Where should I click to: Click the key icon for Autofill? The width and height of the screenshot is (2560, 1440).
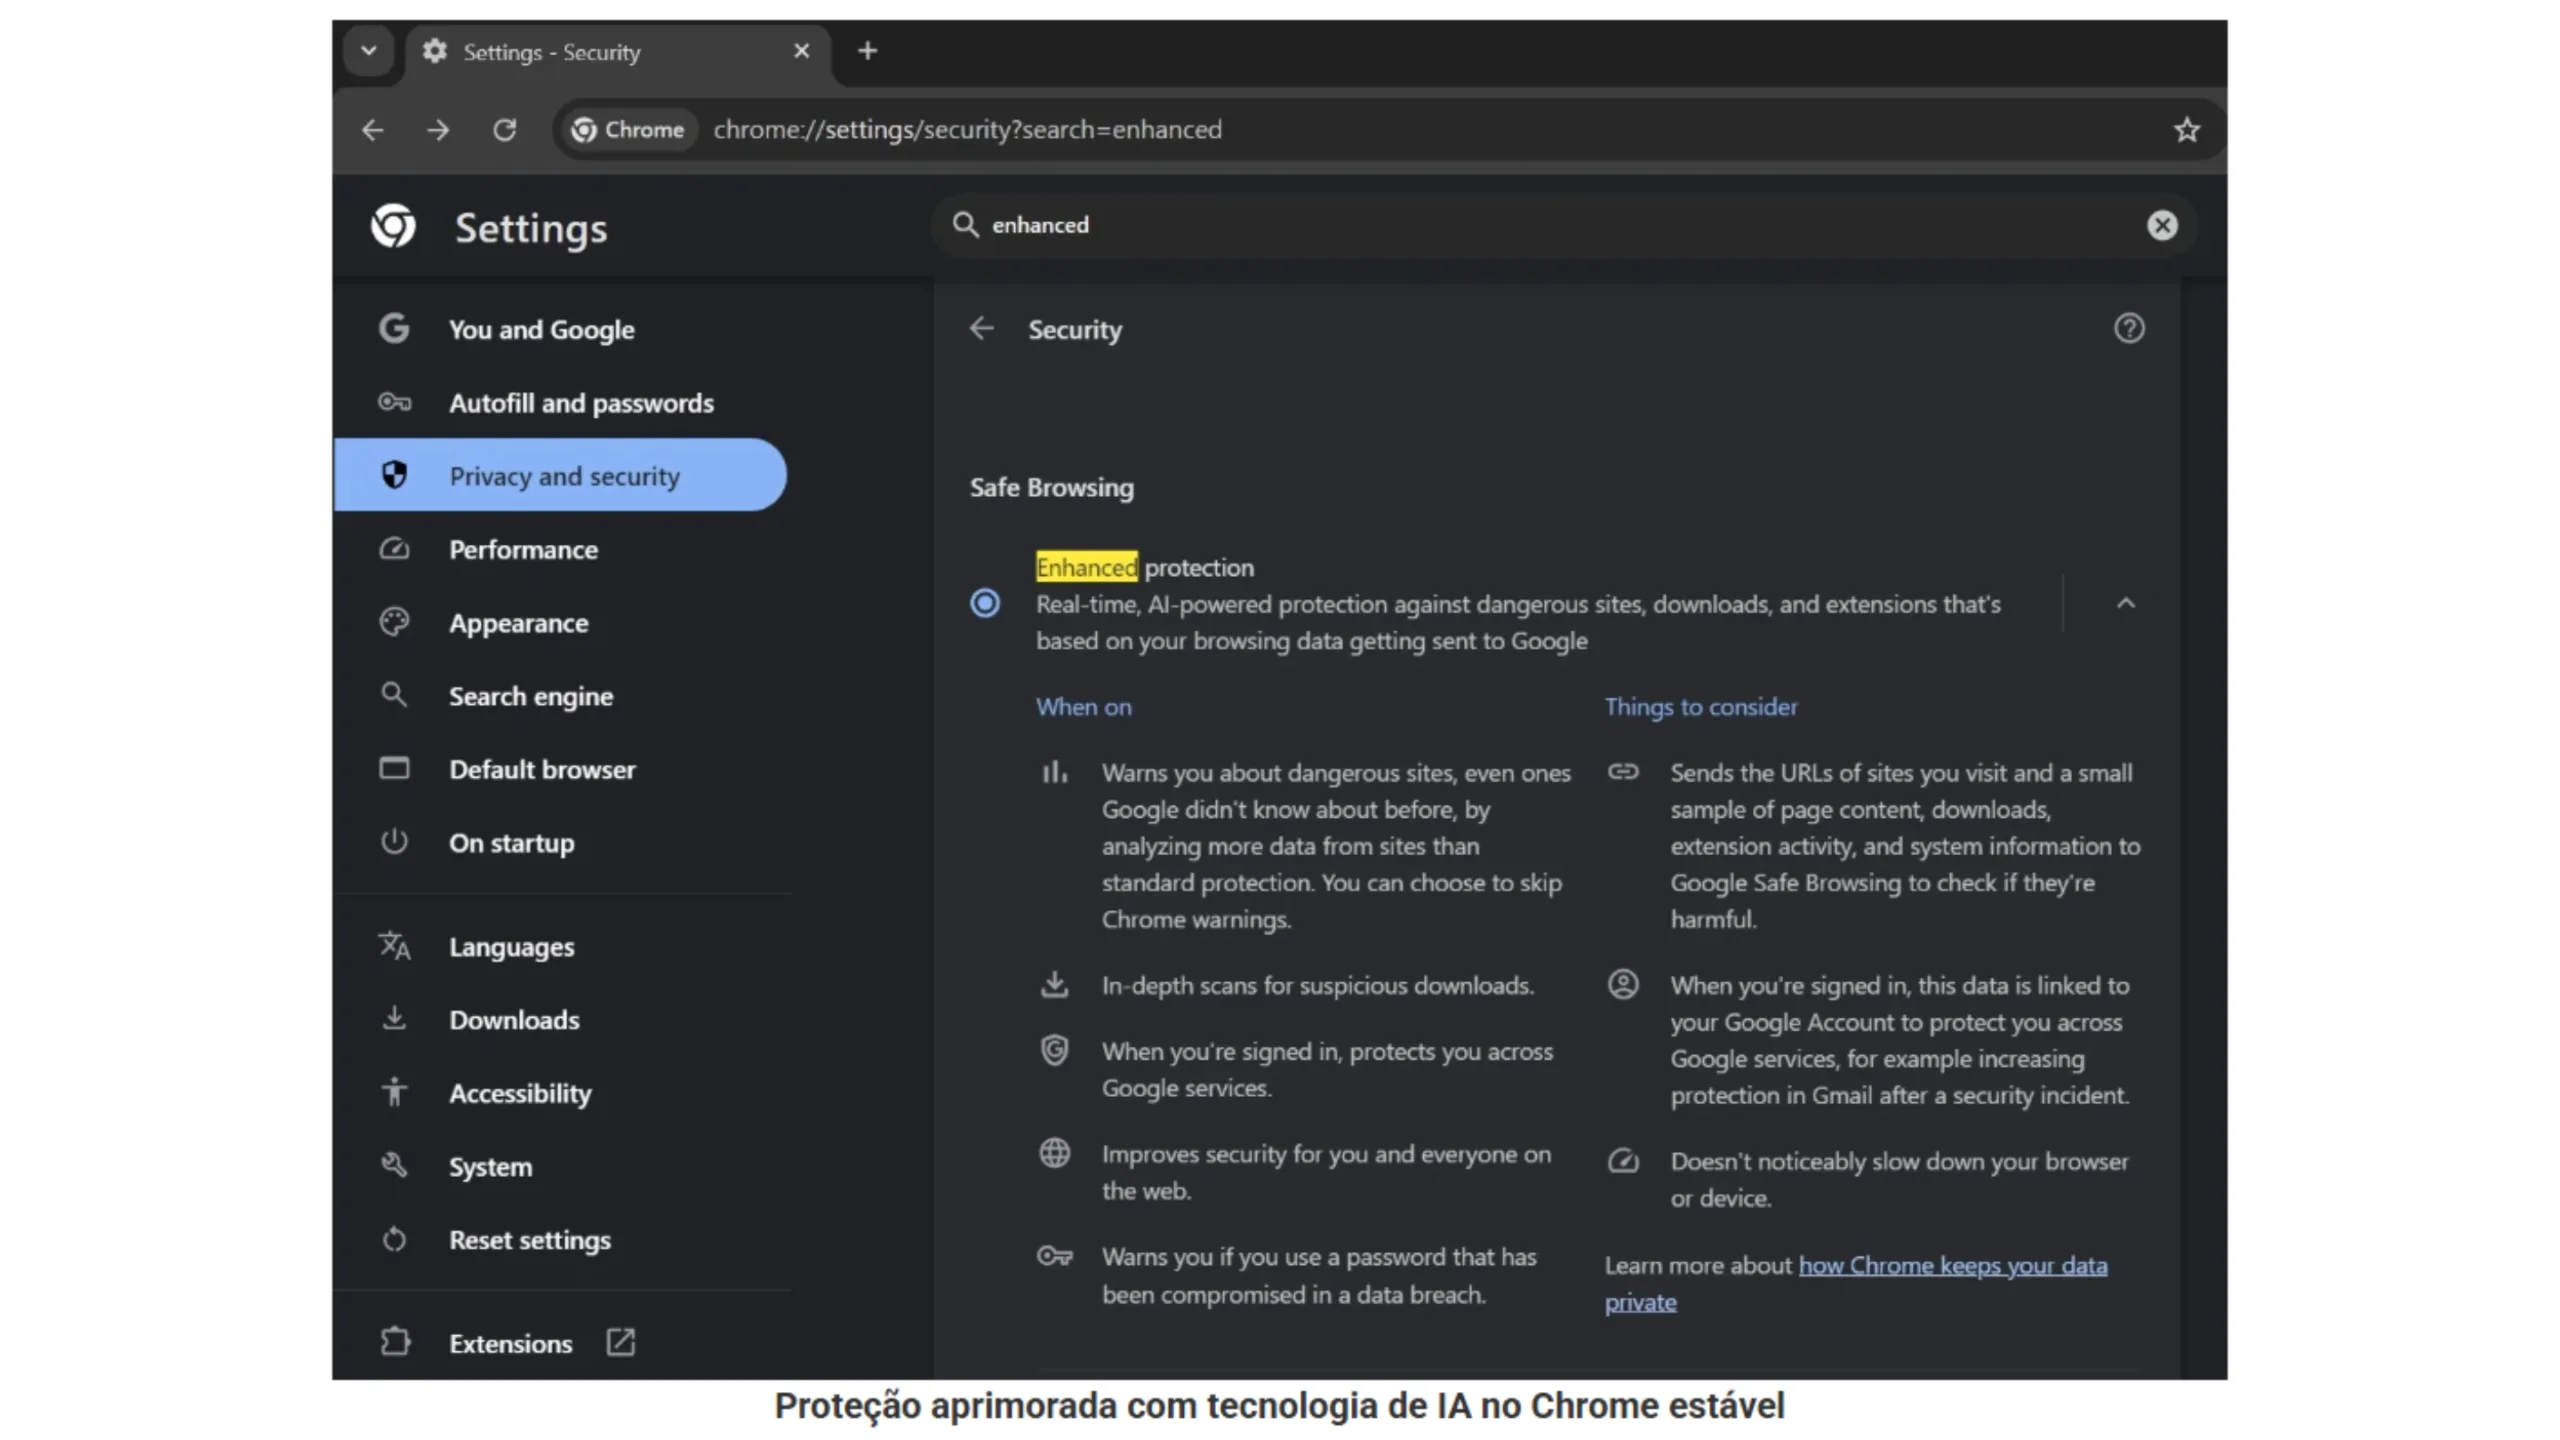coord(394,402)
